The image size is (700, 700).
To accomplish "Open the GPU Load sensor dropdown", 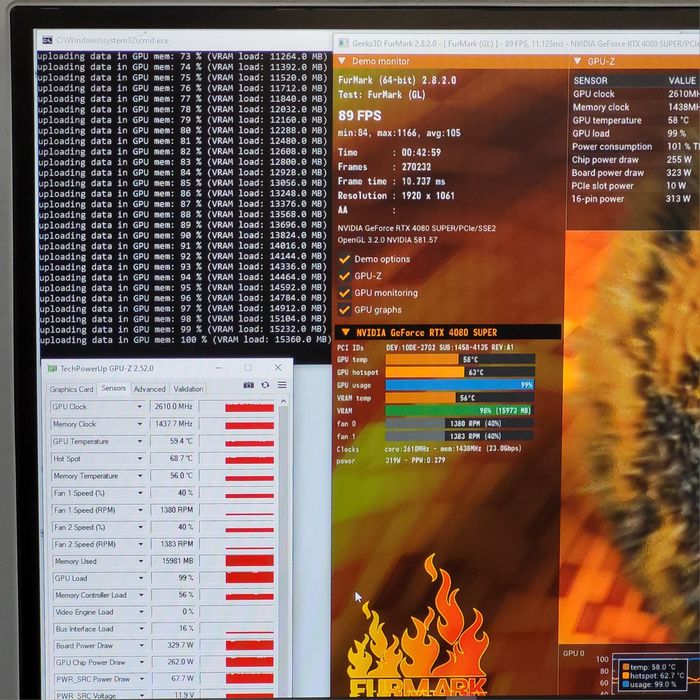I will click(141, 578).
